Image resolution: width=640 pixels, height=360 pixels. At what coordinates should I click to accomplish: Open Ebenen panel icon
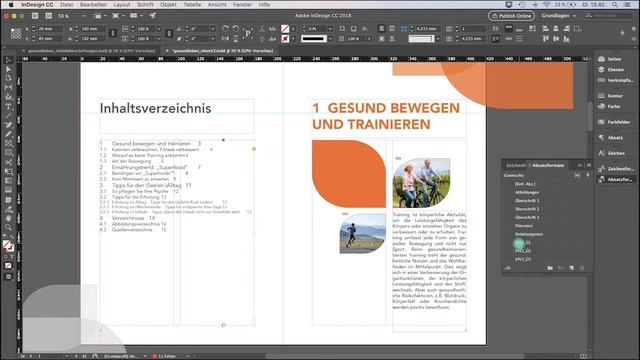tap(601, 69)
